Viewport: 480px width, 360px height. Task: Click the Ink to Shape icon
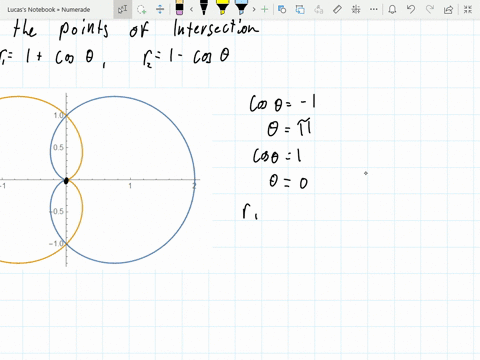coord(300,9)
